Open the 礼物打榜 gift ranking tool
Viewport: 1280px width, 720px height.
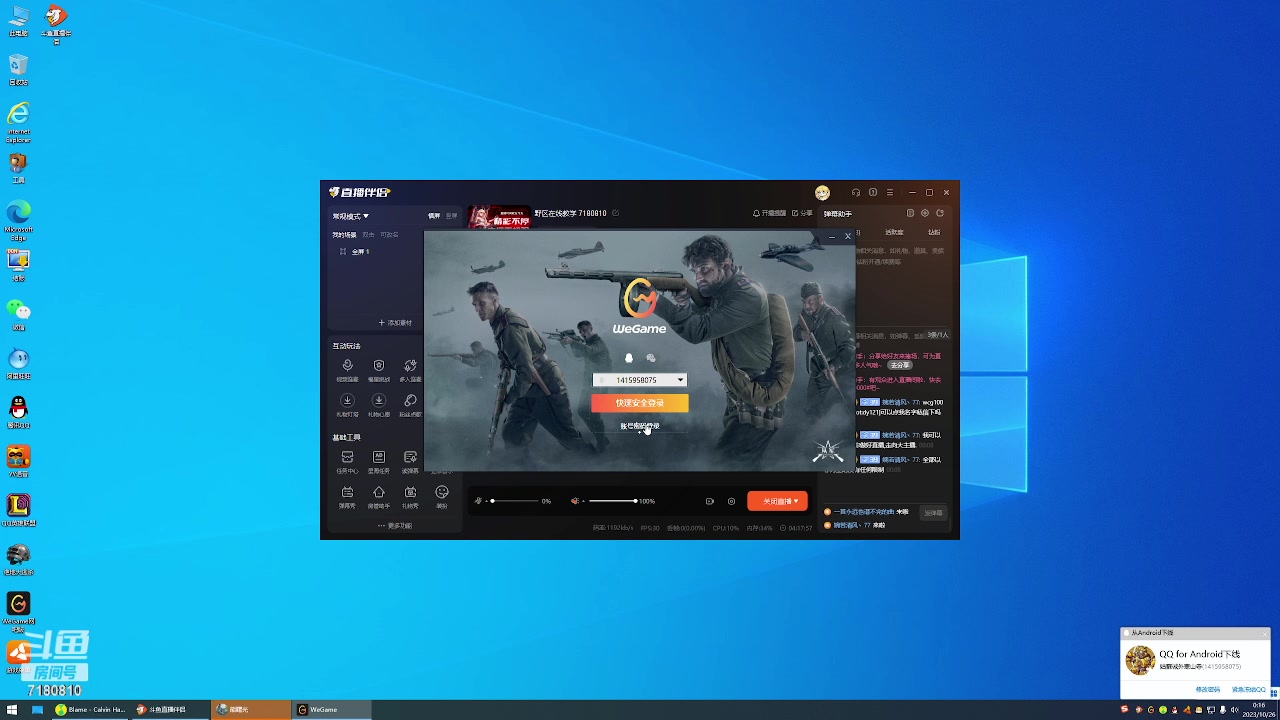[347, 405]
